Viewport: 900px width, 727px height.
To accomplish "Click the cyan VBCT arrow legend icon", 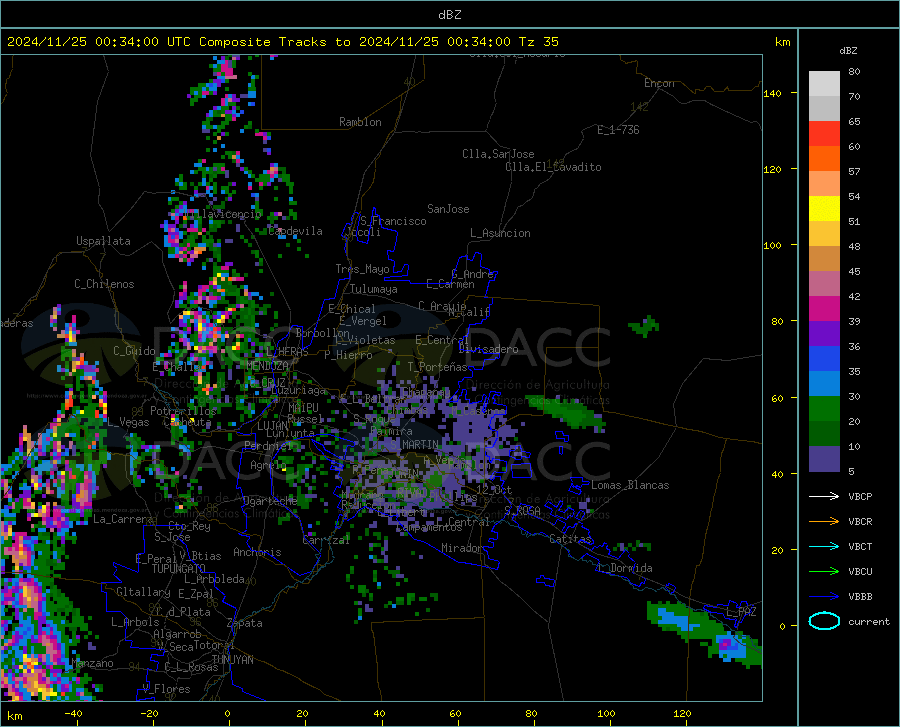I will point(824,546).
